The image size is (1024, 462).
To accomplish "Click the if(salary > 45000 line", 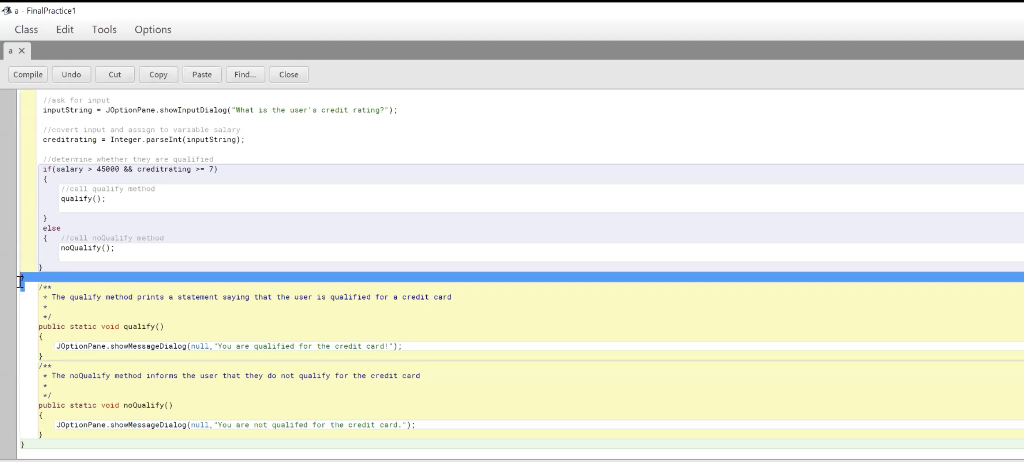I will [130, 169].
